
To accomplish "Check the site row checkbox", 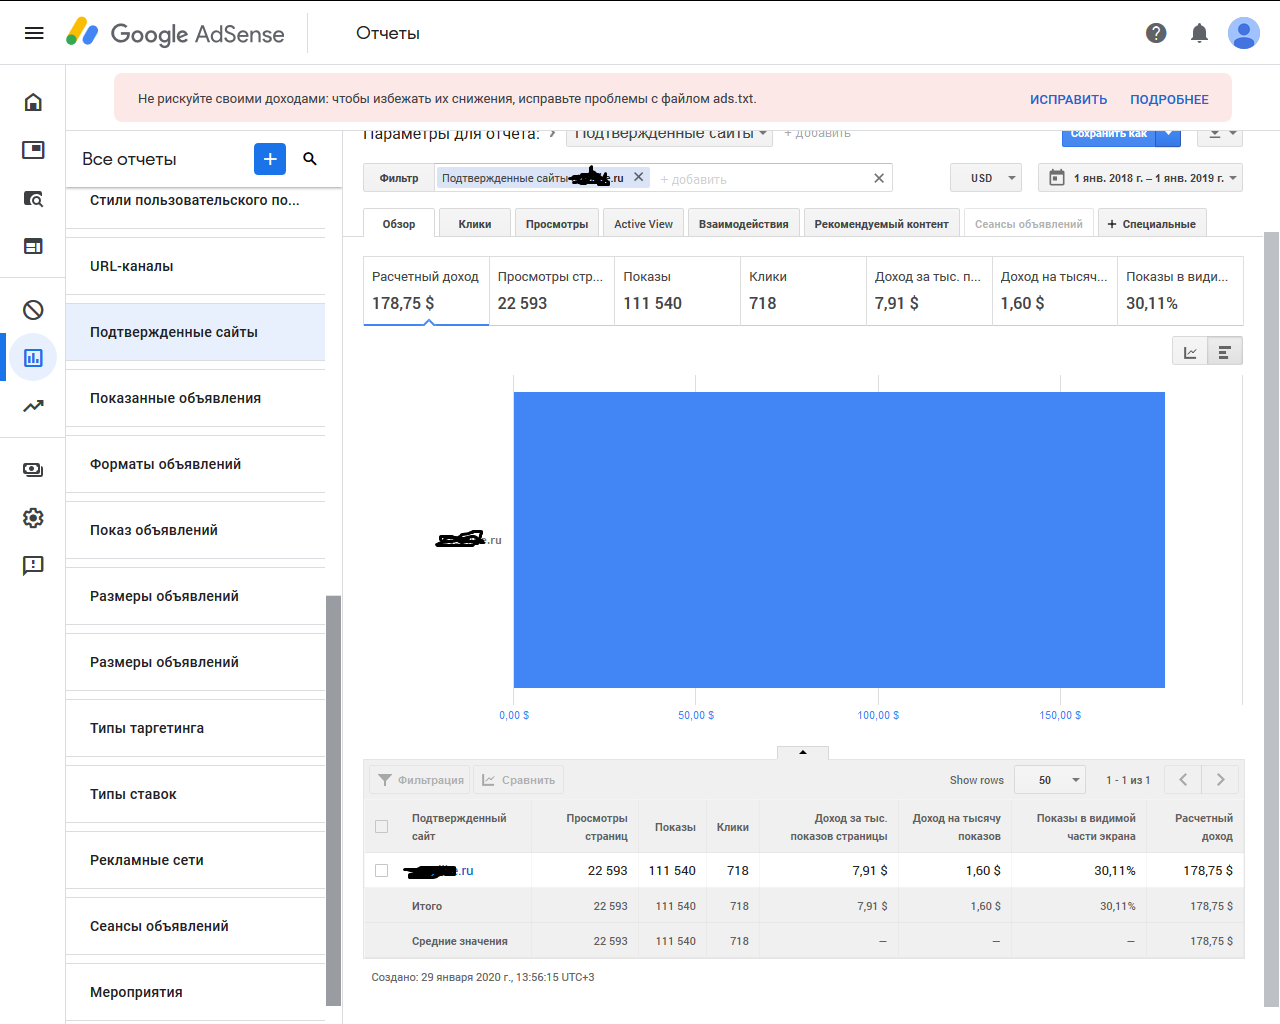I will 381,870.
